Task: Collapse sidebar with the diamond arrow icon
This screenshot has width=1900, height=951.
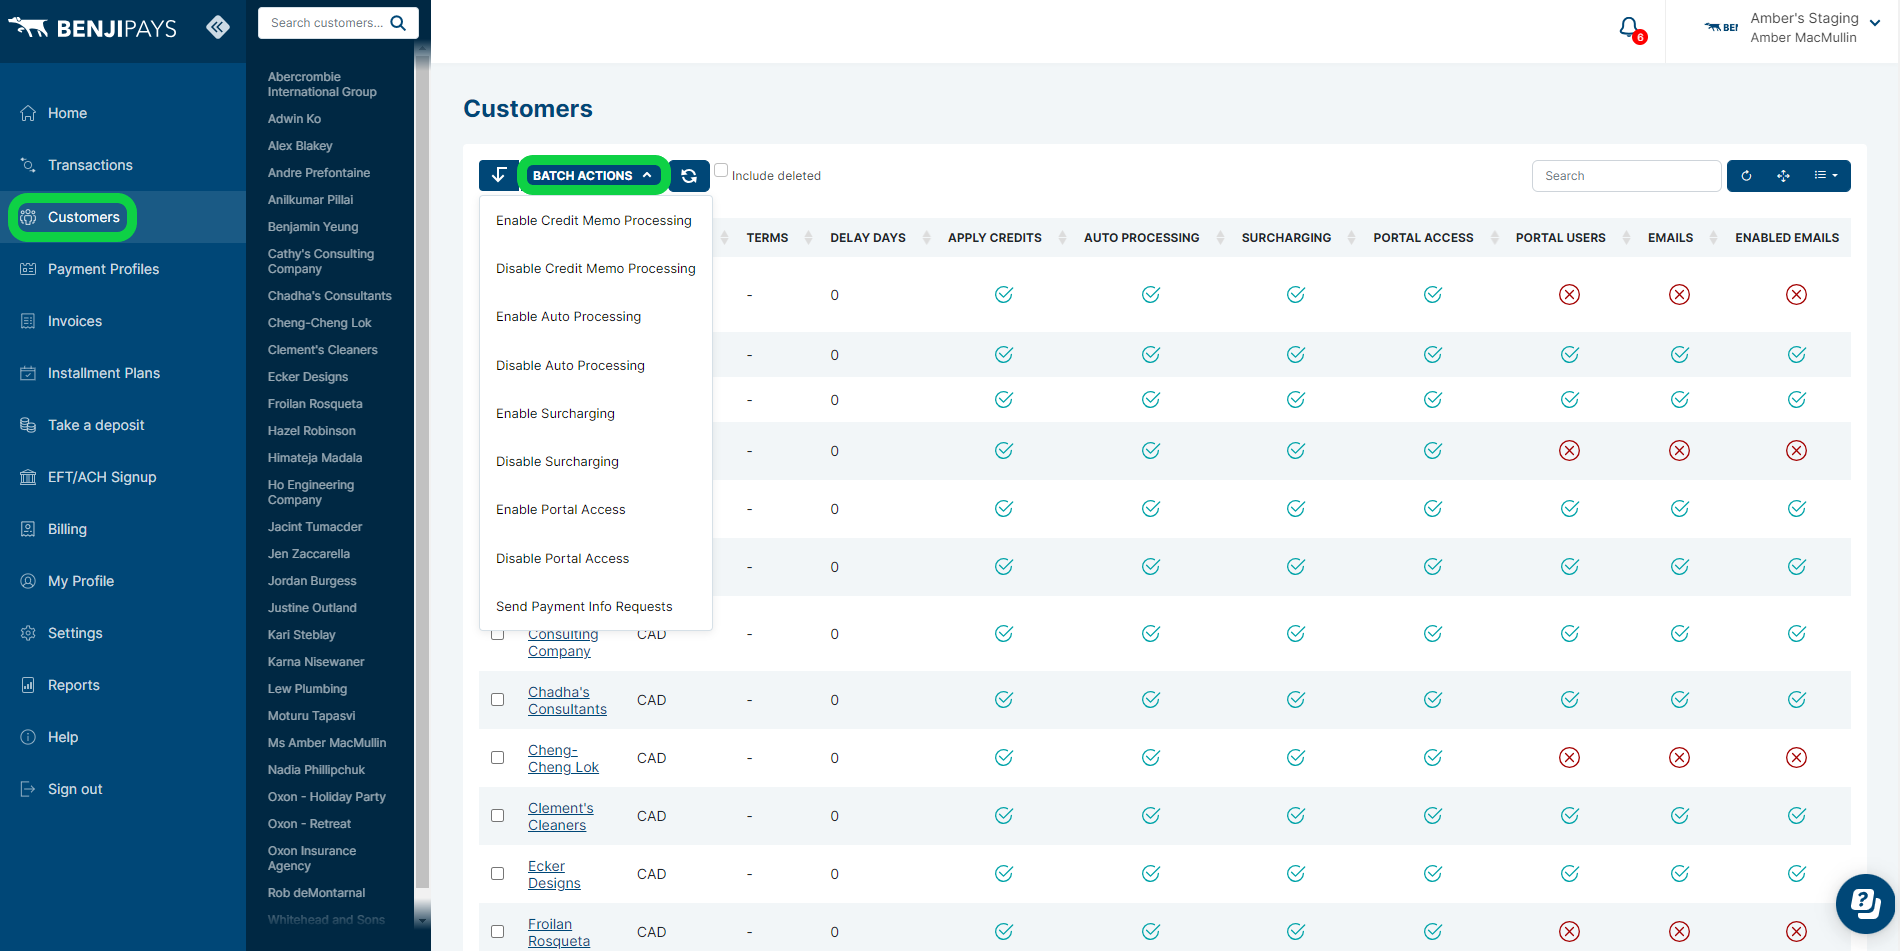Action: click(217, 27)
